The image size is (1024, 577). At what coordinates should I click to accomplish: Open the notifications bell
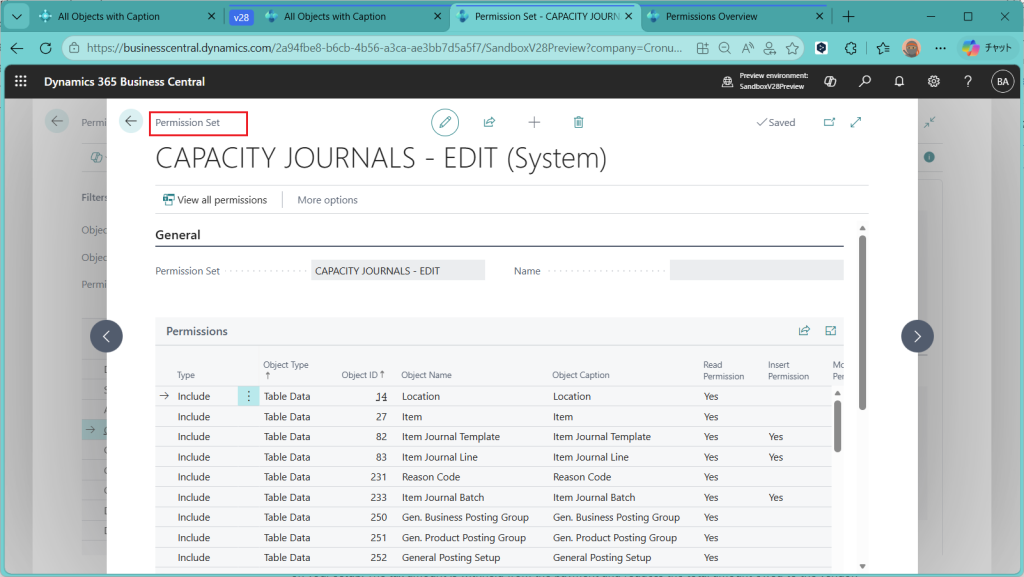click(899, 82)
